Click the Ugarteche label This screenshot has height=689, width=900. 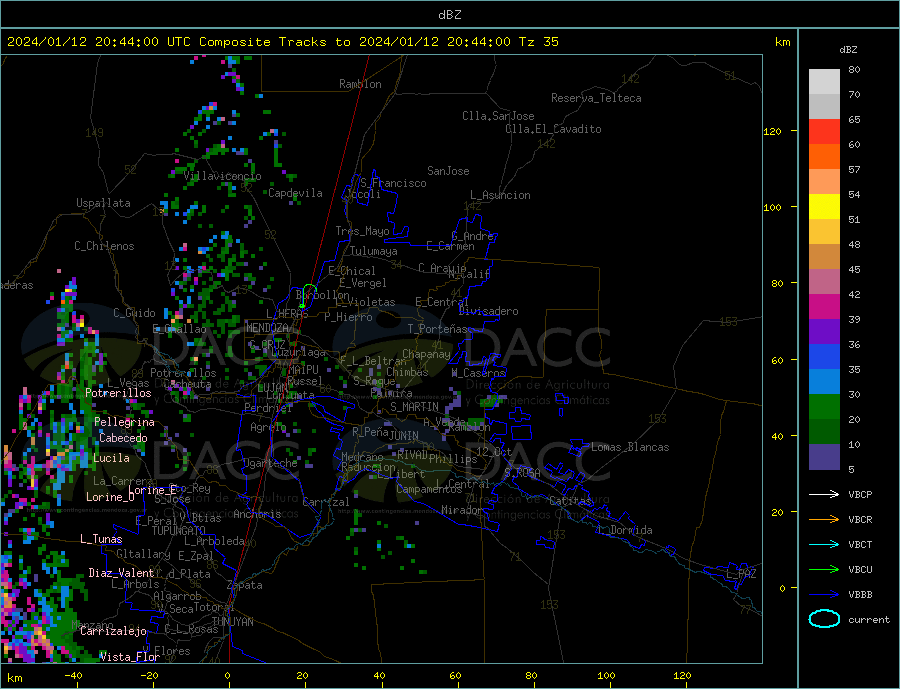coord(270,463)
